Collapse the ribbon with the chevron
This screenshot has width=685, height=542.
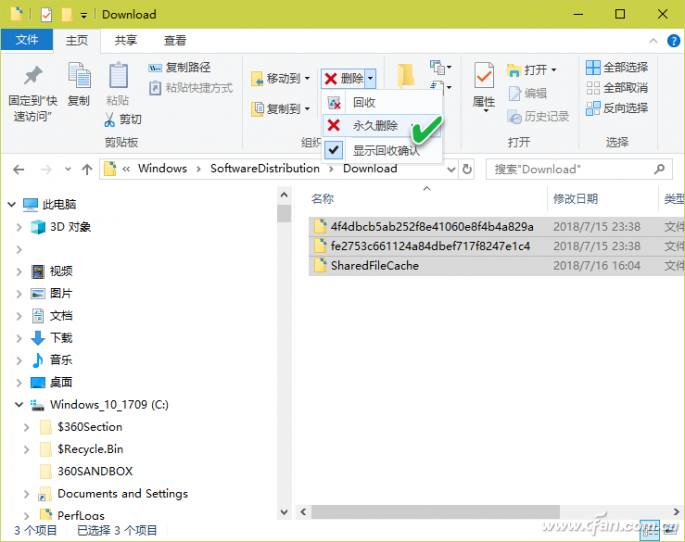pyautogui.click(x=653, y=41)
